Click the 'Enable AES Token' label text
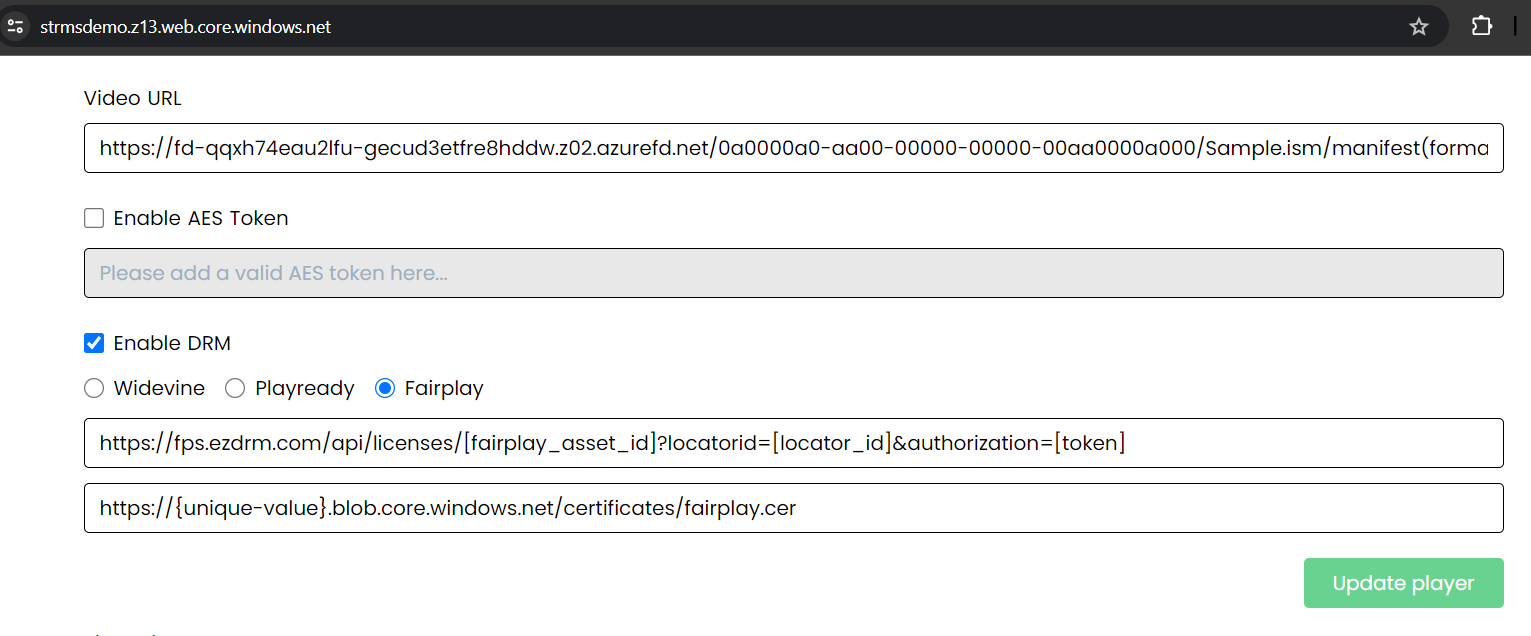 [201, 218]
